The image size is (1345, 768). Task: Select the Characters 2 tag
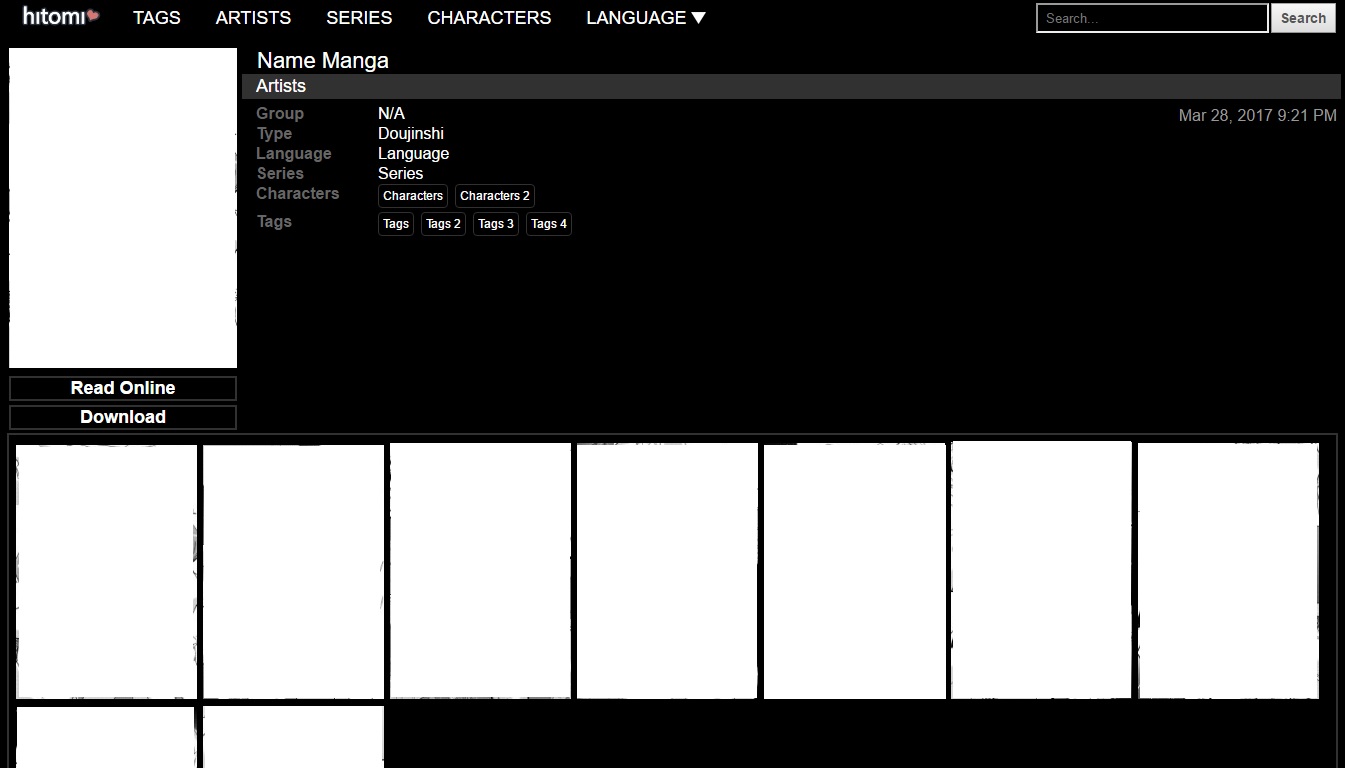point(494,196)
